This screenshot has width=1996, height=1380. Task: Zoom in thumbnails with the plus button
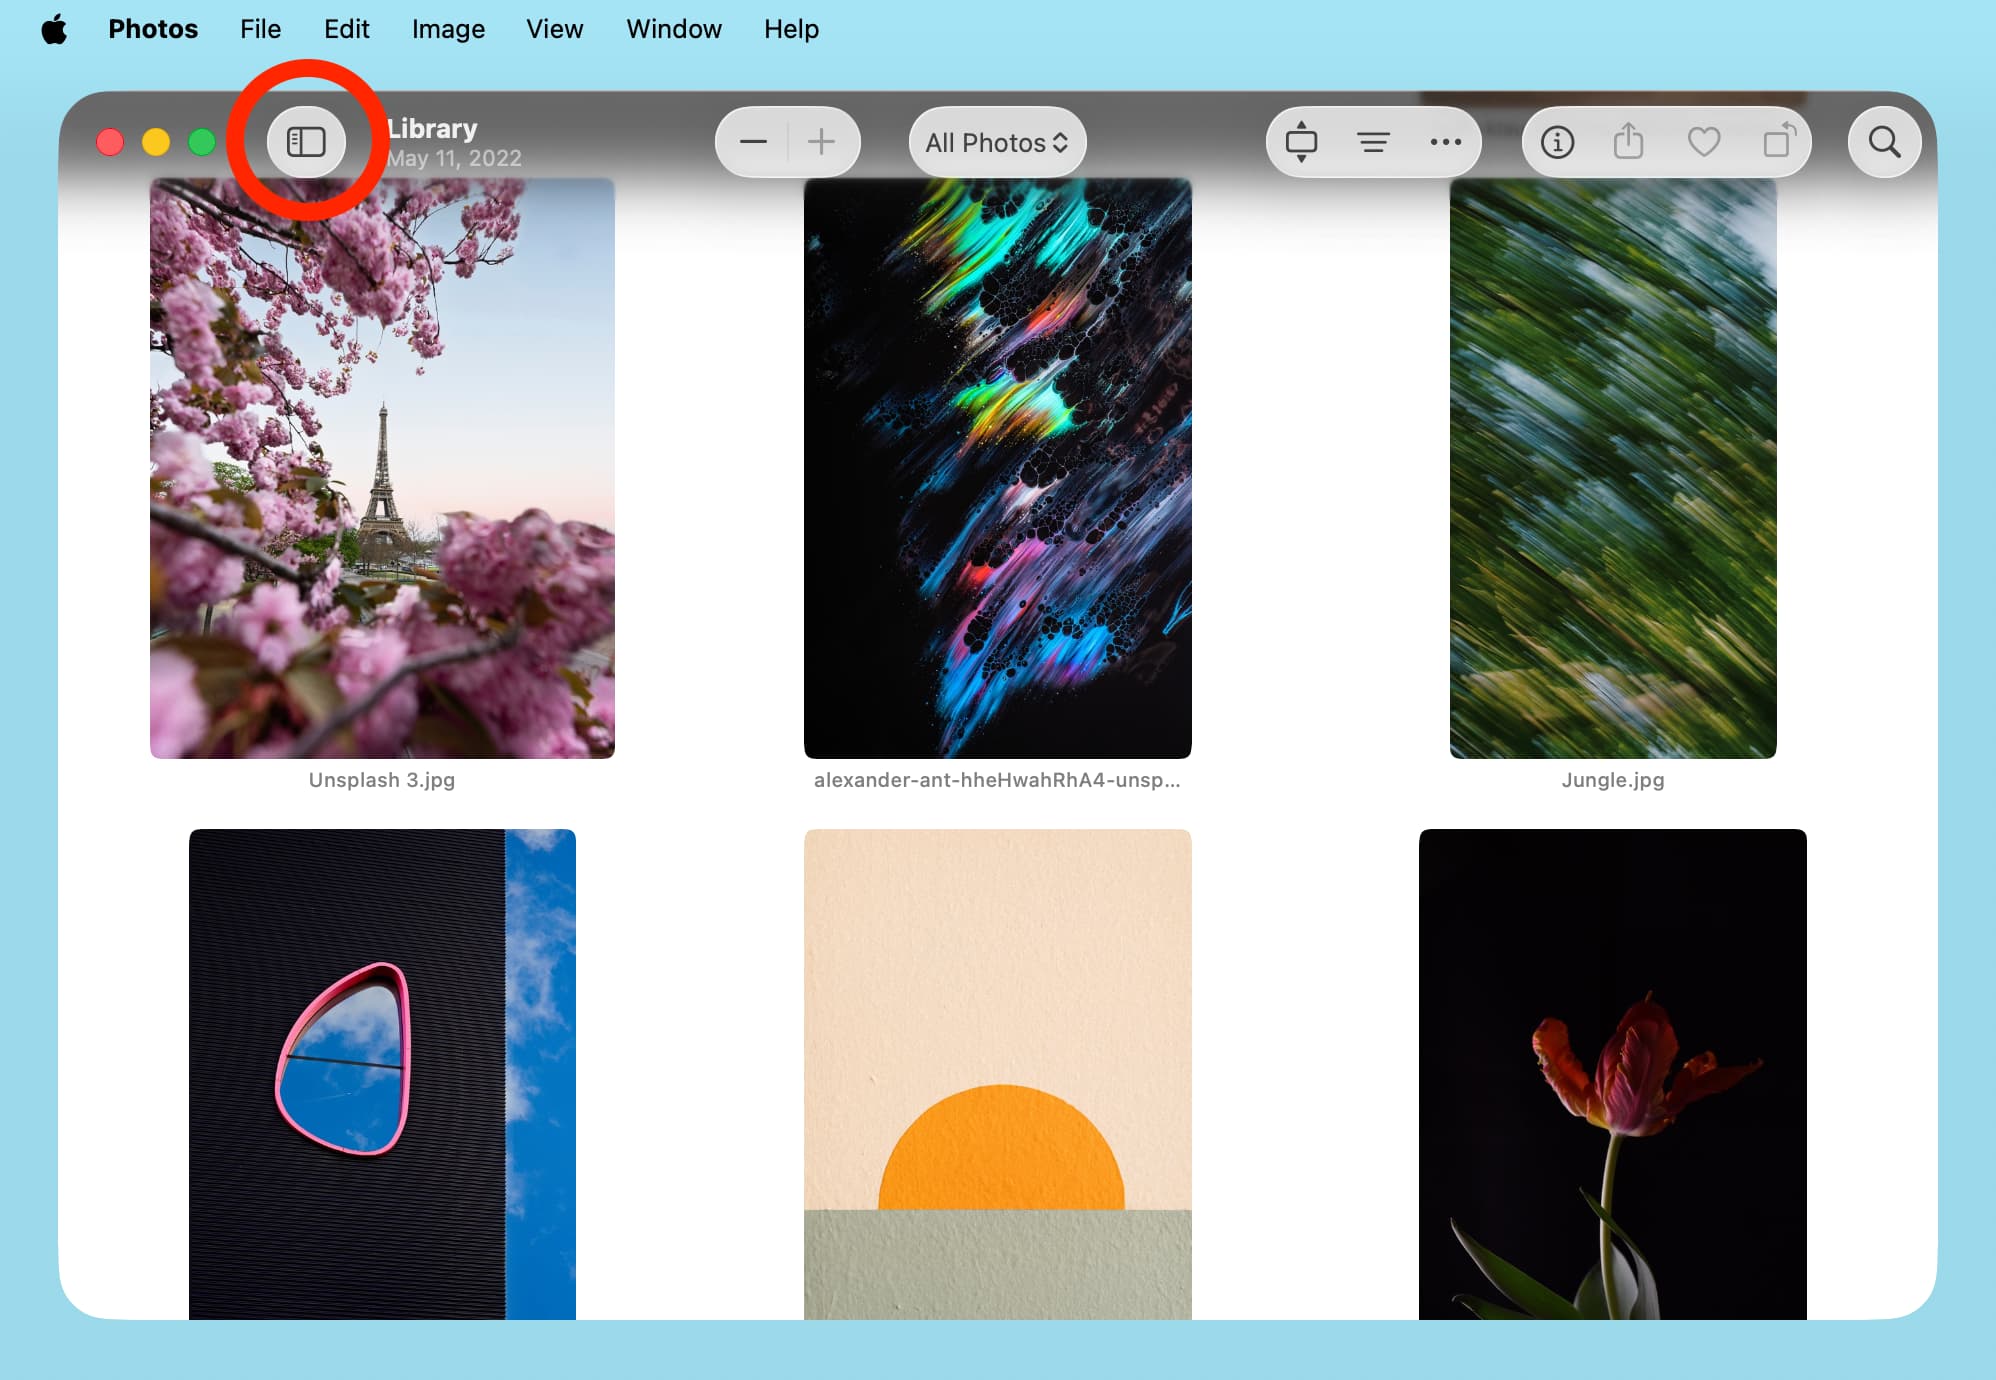pyautogui.click(x=822, y=142)
